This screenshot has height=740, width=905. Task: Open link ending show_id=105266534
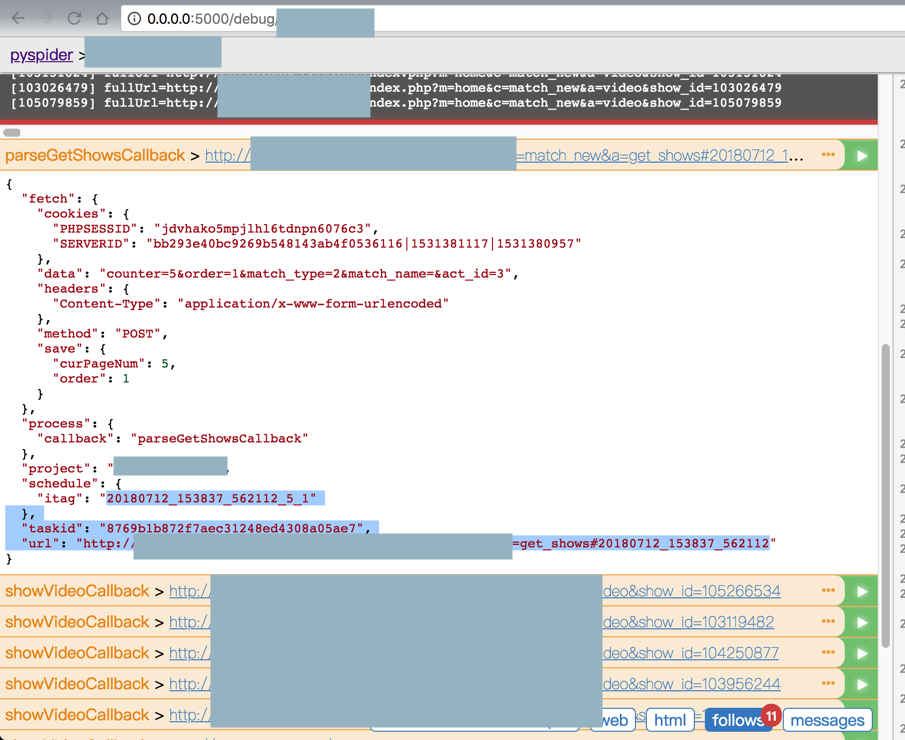coord(474,591)
